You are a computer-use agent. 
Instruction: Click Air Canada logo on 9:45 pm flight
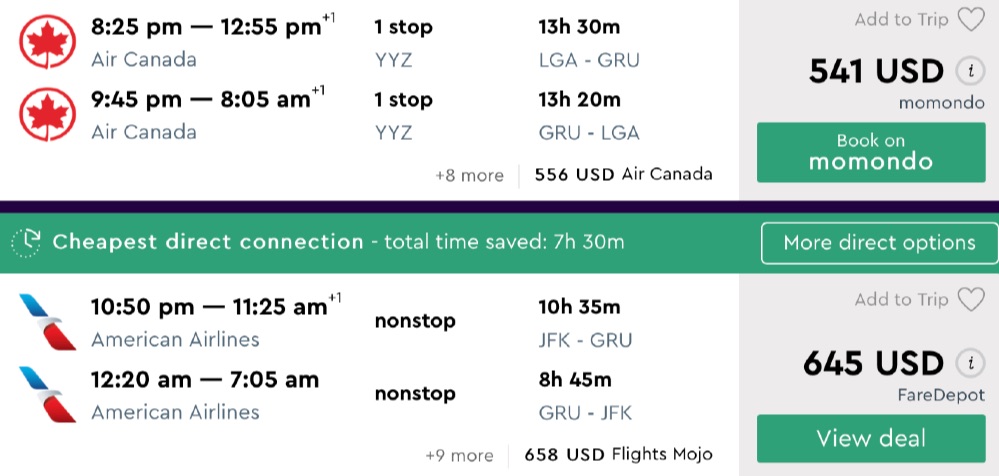(42, 113)
